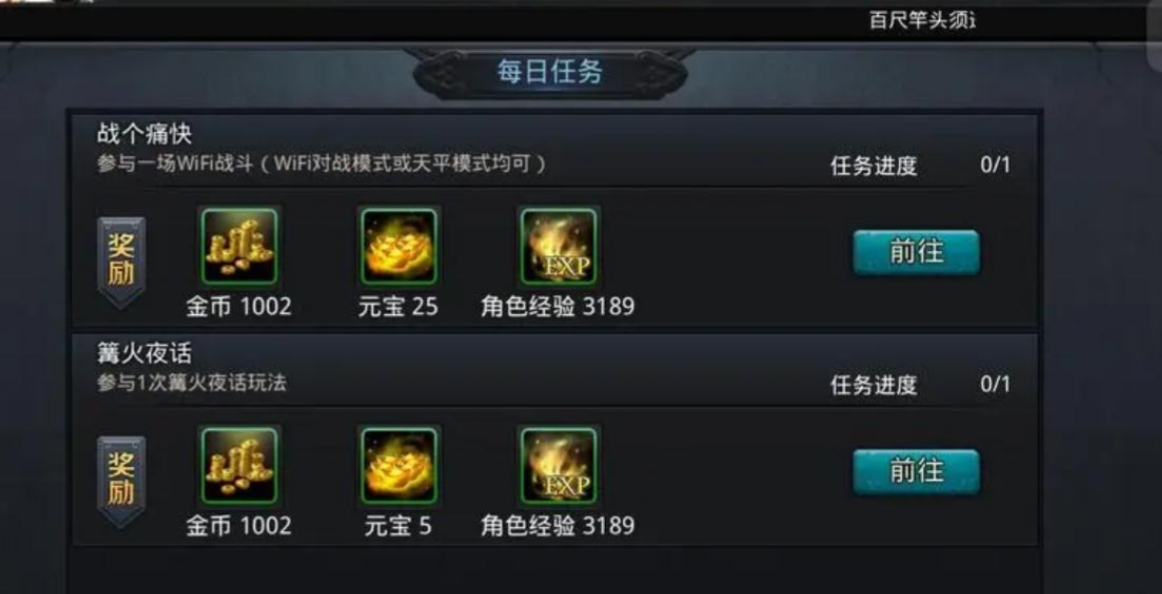Click the 战个痛快 task title

click(x=145, y=134)
